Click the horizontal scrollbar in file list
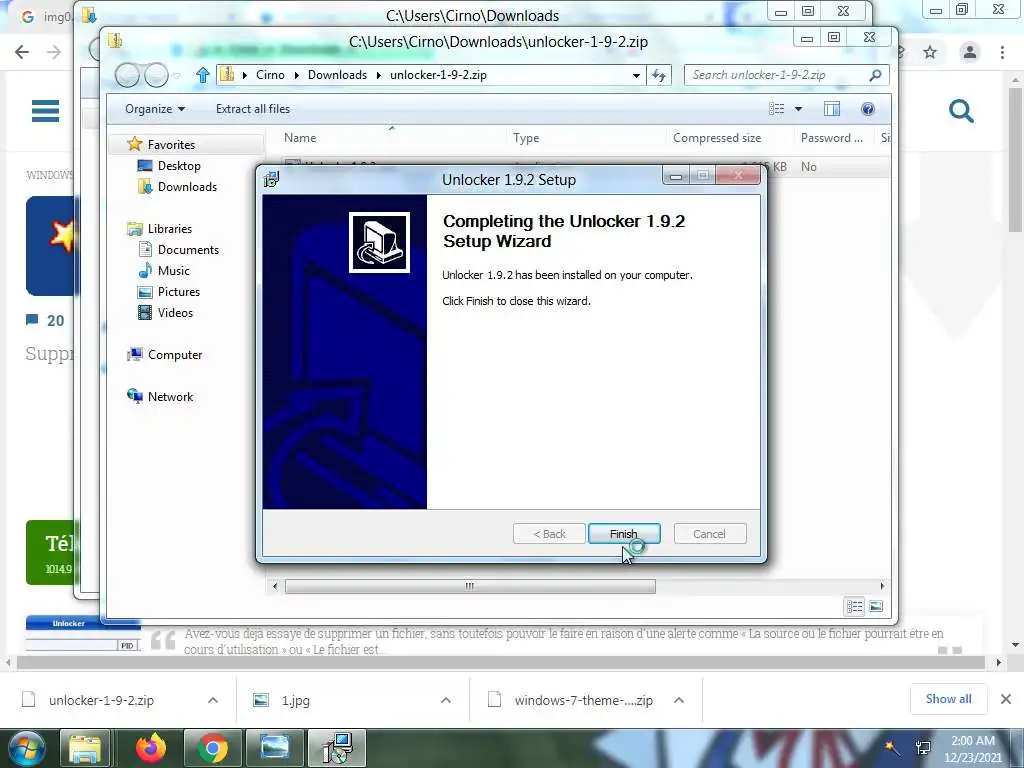Screen dimensions: 1024x768 point(470,586)
